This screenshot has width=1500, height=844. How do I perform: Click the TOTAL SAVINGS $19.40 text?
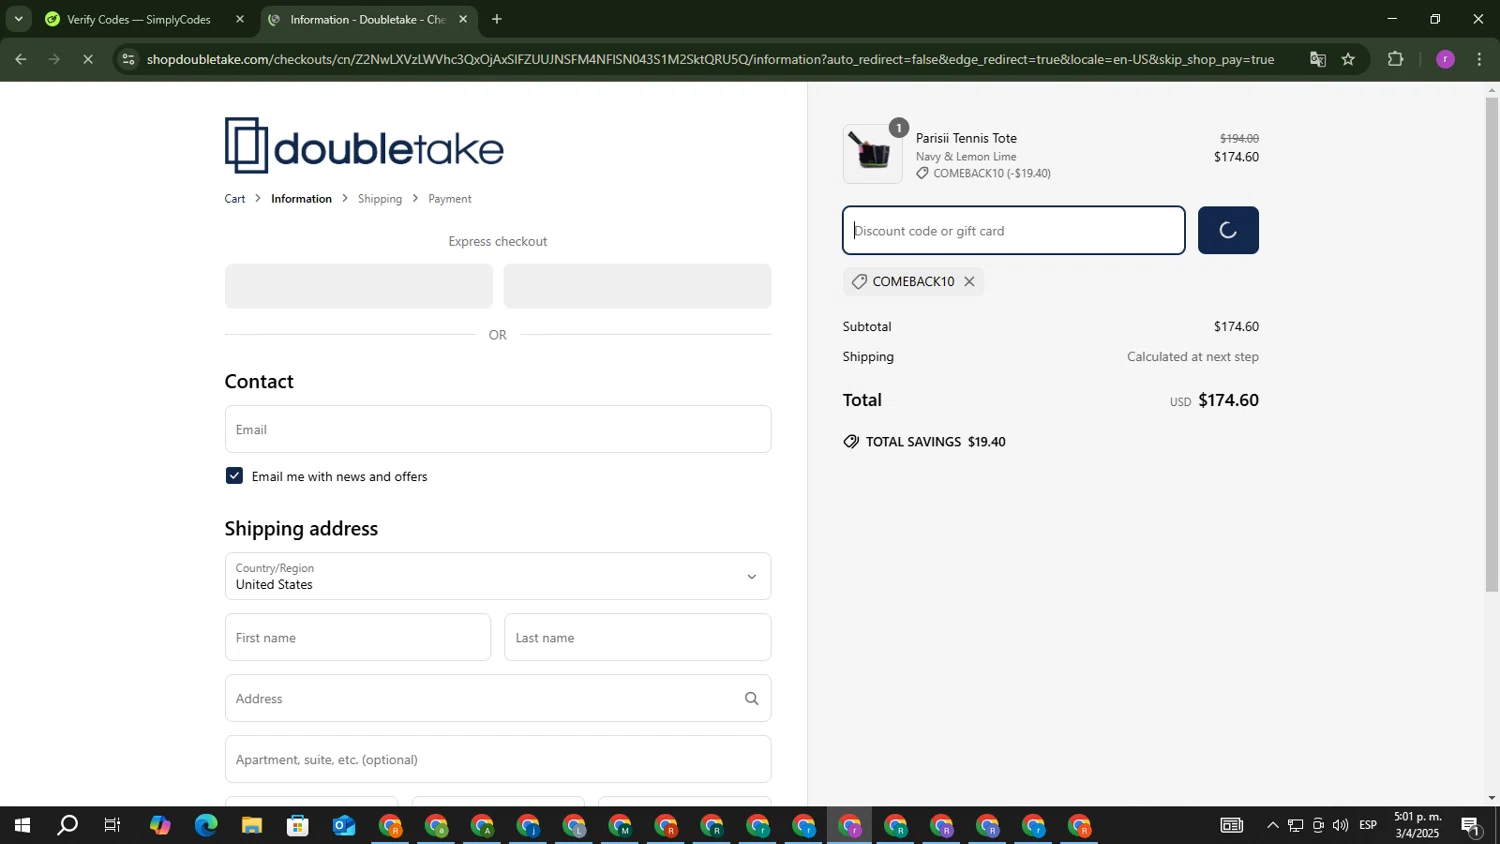pos(935,442)
